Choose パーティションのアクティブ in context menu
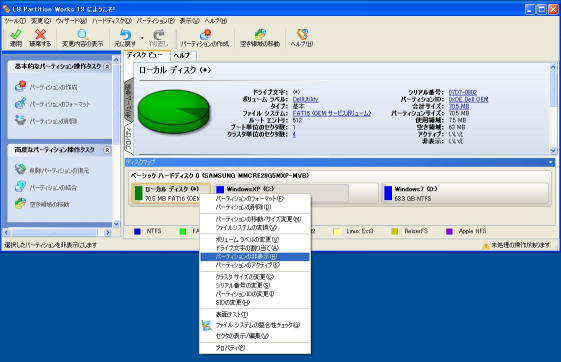Screen dimensions: 561x362 click(x=255, y=265)
